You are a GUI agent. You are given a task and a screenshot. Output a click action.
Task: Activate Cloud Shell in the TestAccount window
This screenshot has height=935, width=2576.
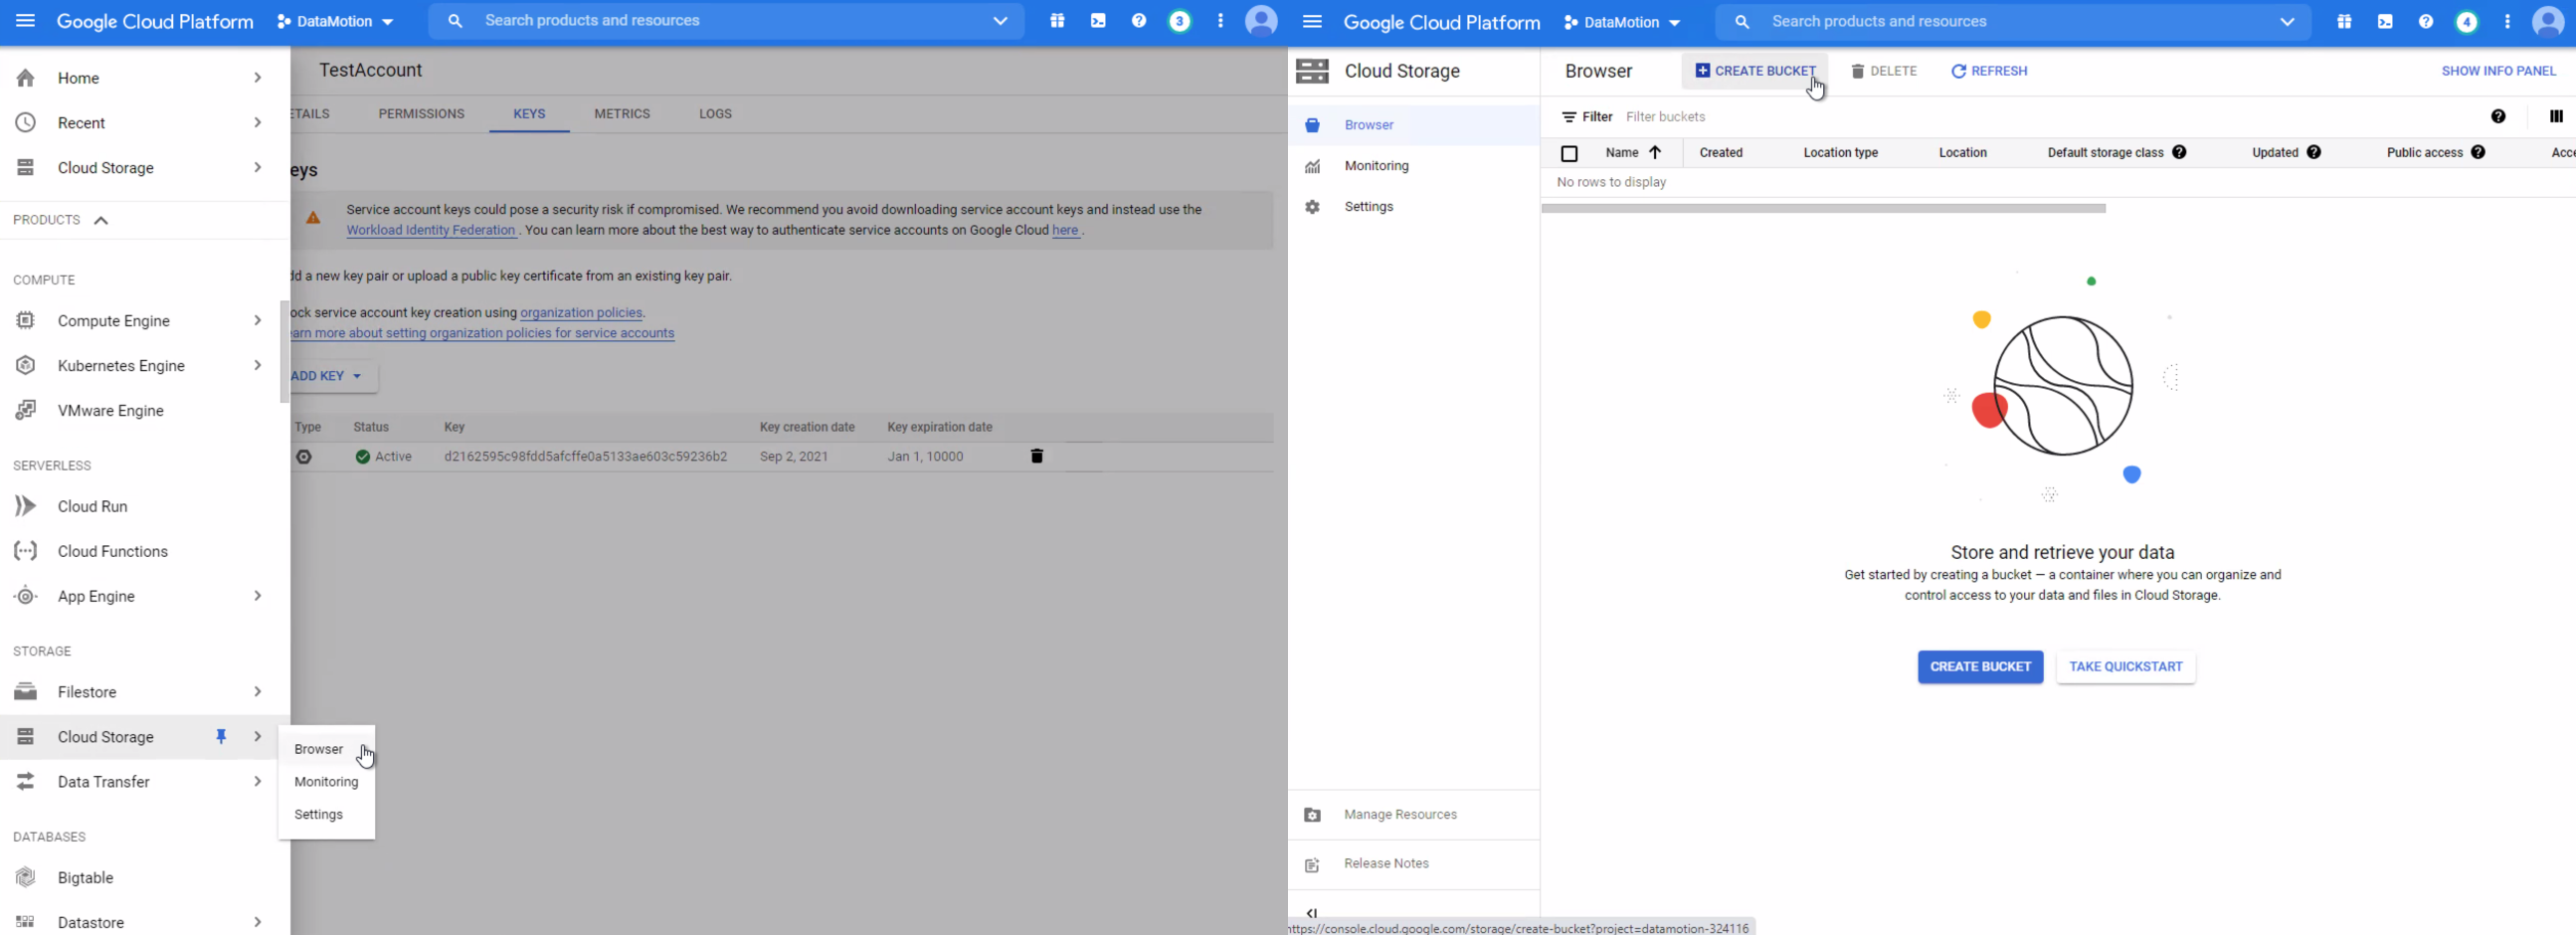1098,21
